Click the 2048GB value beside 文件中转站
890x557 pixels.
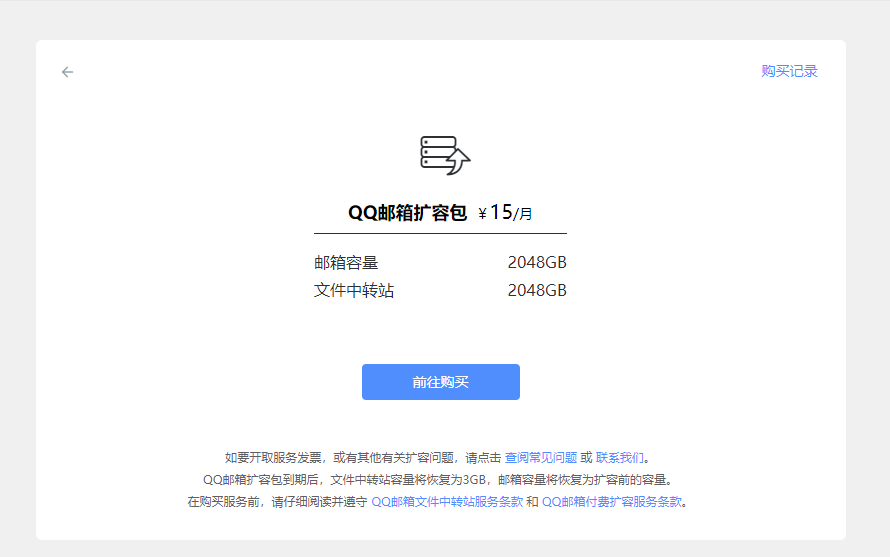(x=536, y=291)
